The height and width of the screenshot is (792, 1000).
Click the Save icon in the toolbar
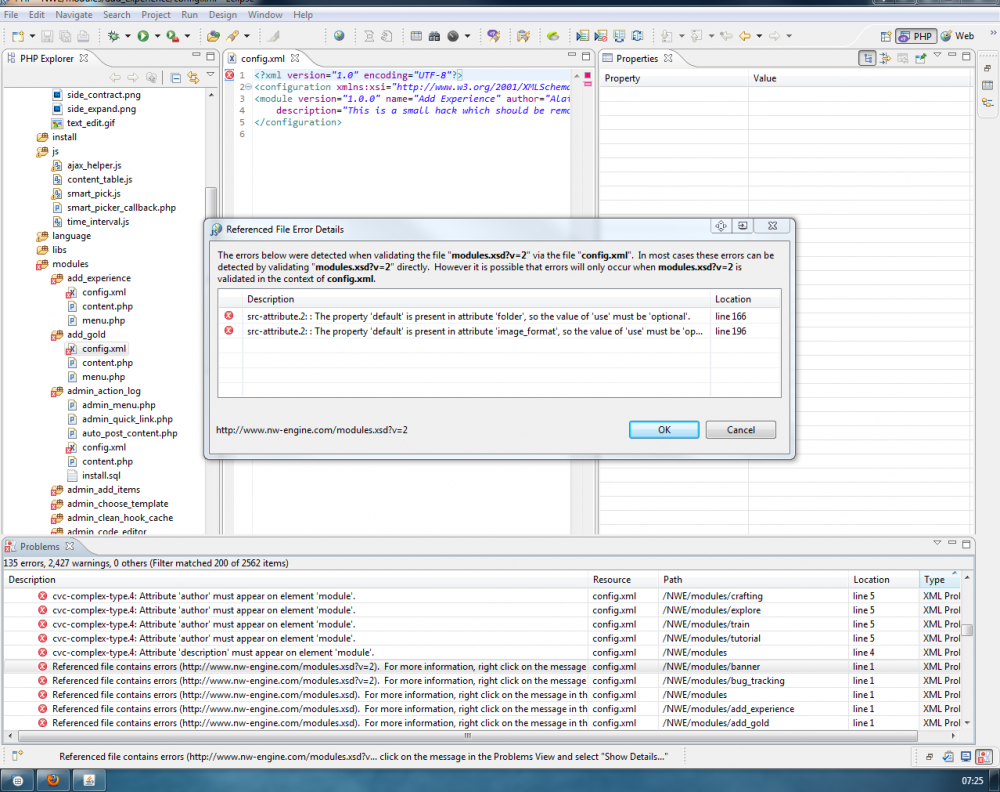pos(47,36)
